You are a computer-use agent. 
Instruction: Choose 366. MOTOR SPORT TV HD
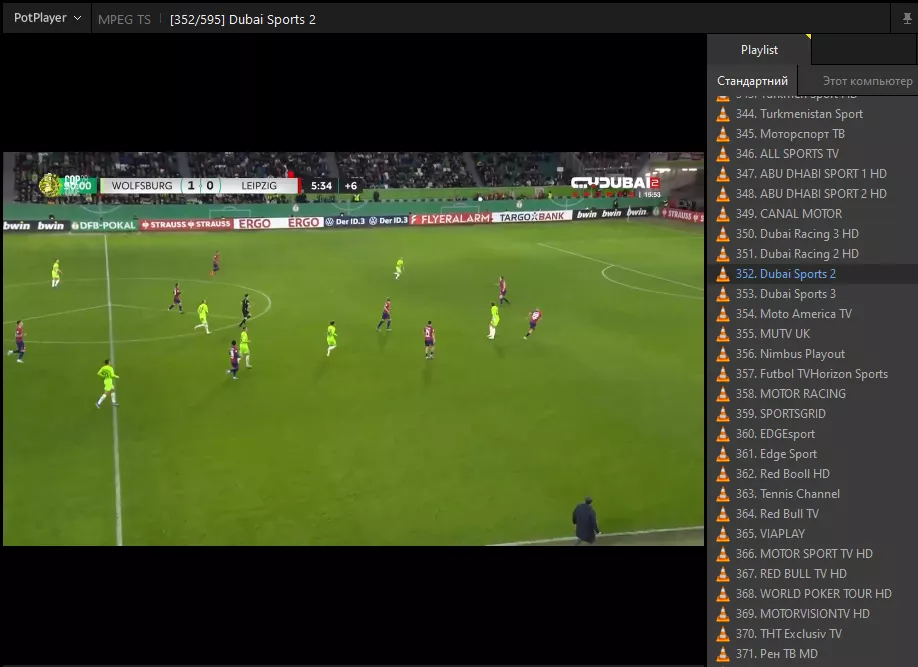pyautogui.click(x=813, y=554)
